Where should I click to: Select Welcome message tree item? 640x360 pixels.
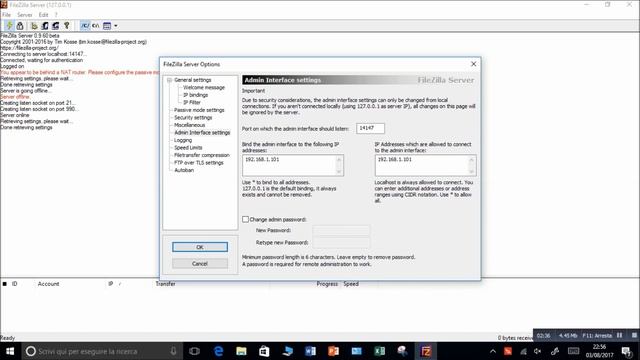204,87
